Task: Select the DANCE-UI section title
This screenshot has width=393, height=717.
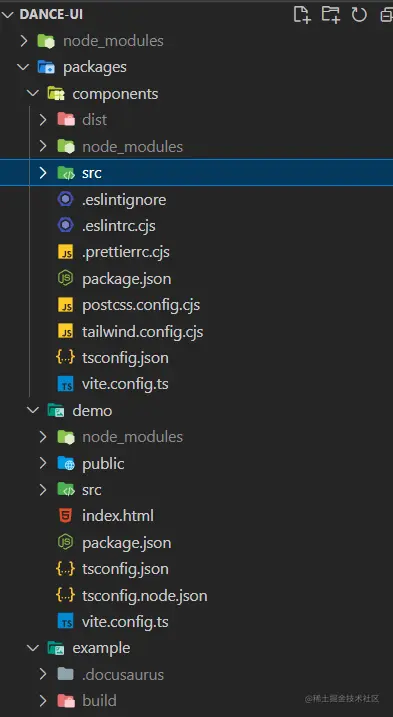Action: [51, 15]
